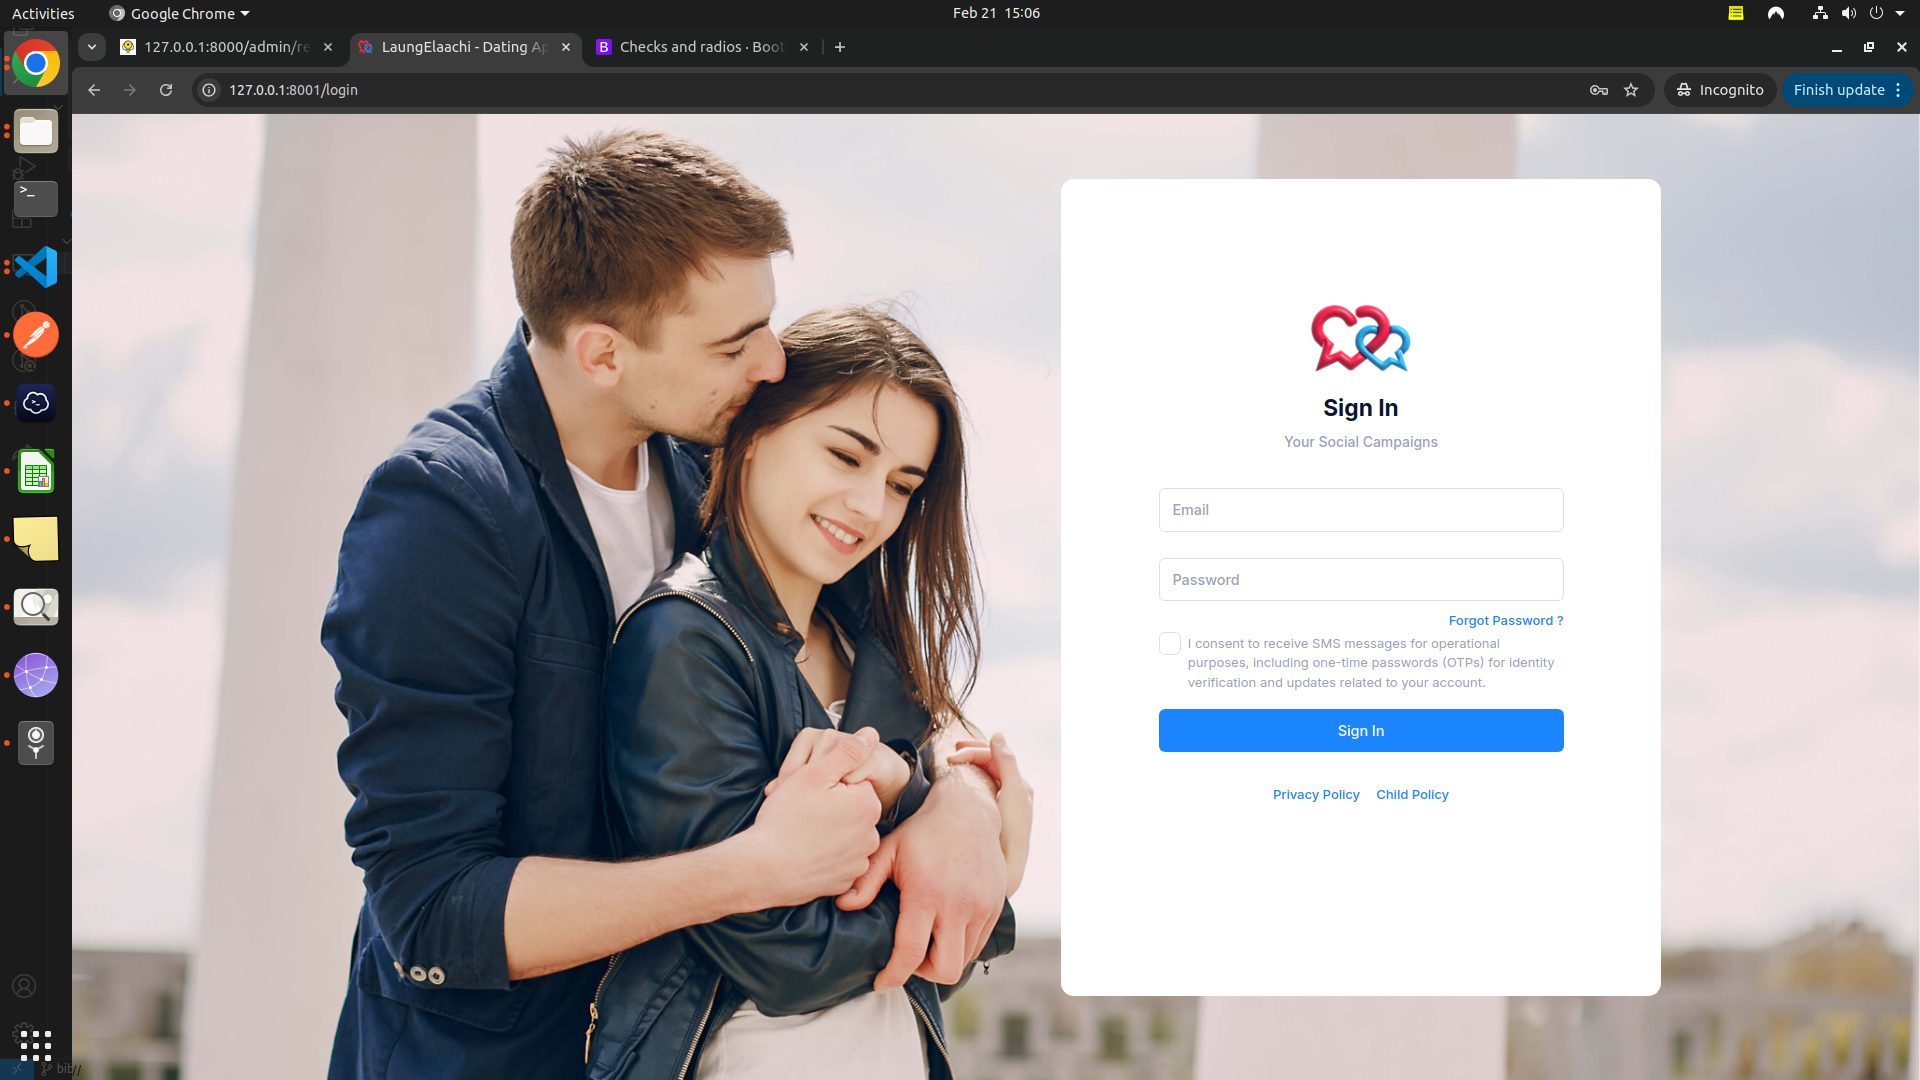The height and width of the screenshot is (1080, 1920).
Task: Open the clock and calendar menu
Action: click(996, 13)
